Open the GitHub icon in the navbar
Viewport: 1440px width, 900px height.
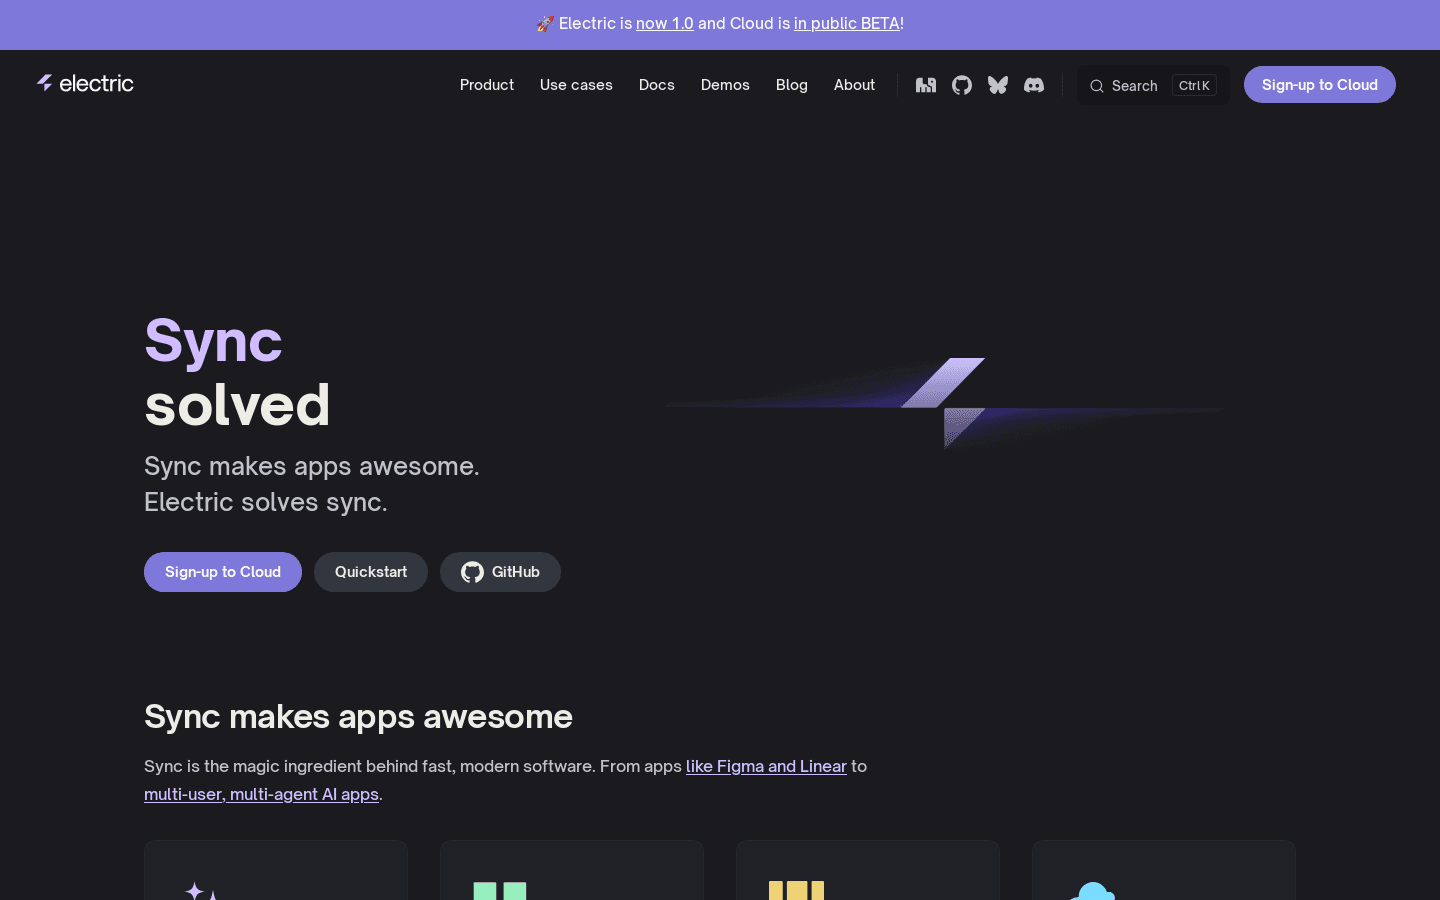[962, 85]
